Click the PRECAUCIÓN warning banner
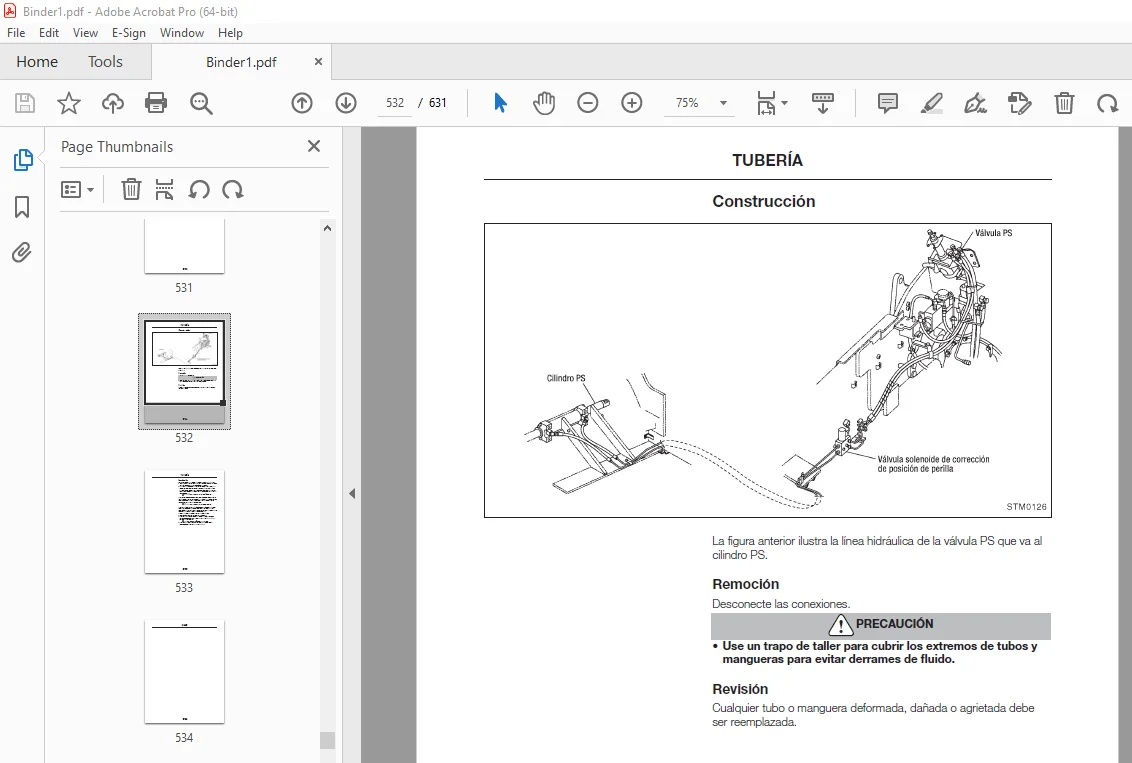This screenshot has height=763, width=1132. point(881,625)
